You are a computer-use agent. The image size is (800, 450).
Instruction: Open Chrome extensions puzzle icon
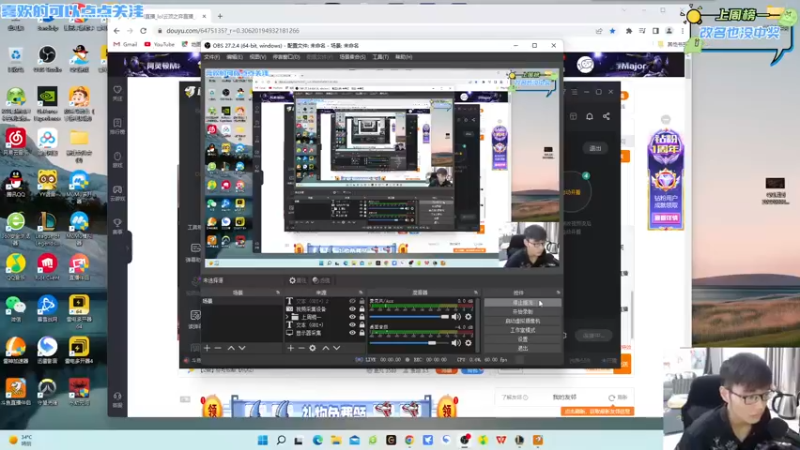tap(629, 31)
